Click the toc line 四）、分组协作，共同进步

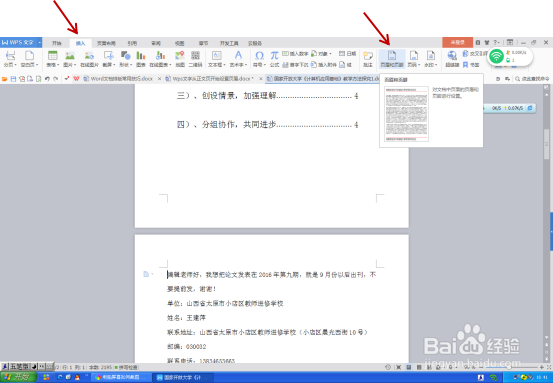coord(267,125)
